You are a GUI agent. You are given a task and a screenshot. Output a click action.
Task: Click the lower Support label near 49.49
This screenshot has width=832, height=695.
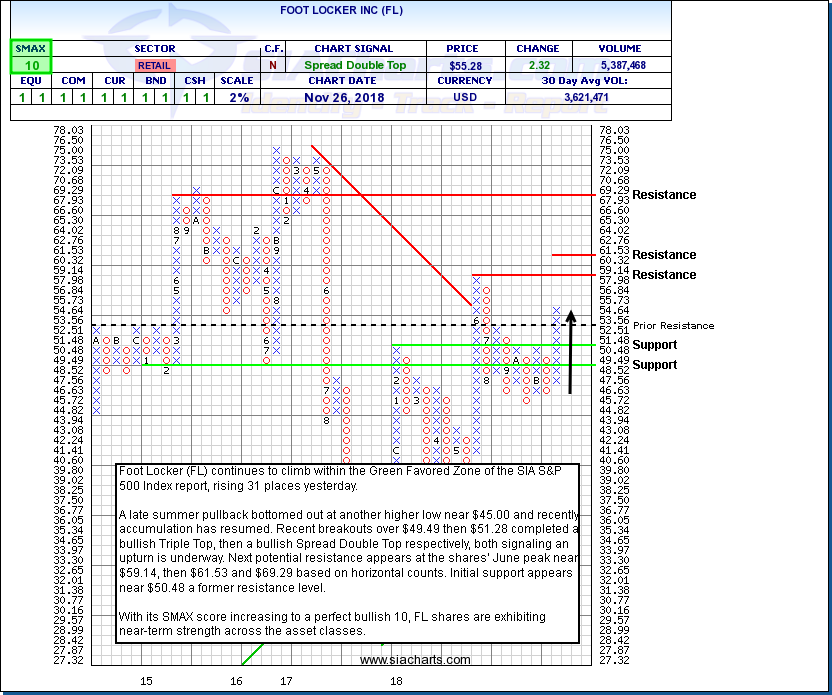pyautogui.click(x=654, y=365)
